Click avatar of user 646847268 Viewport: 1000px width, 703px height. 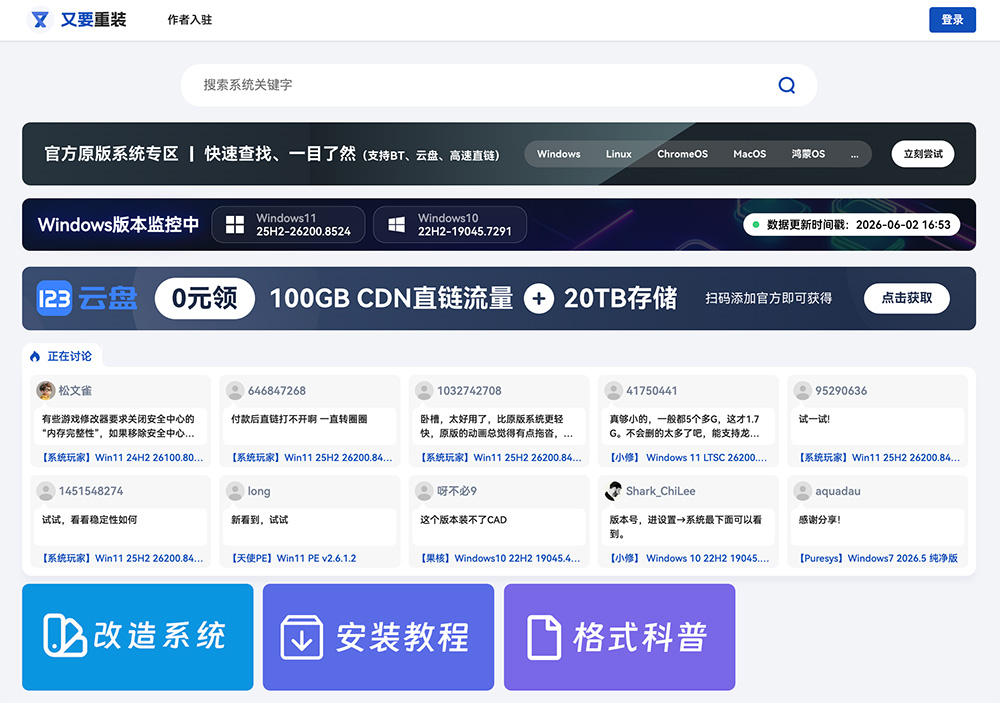point(235,390)
